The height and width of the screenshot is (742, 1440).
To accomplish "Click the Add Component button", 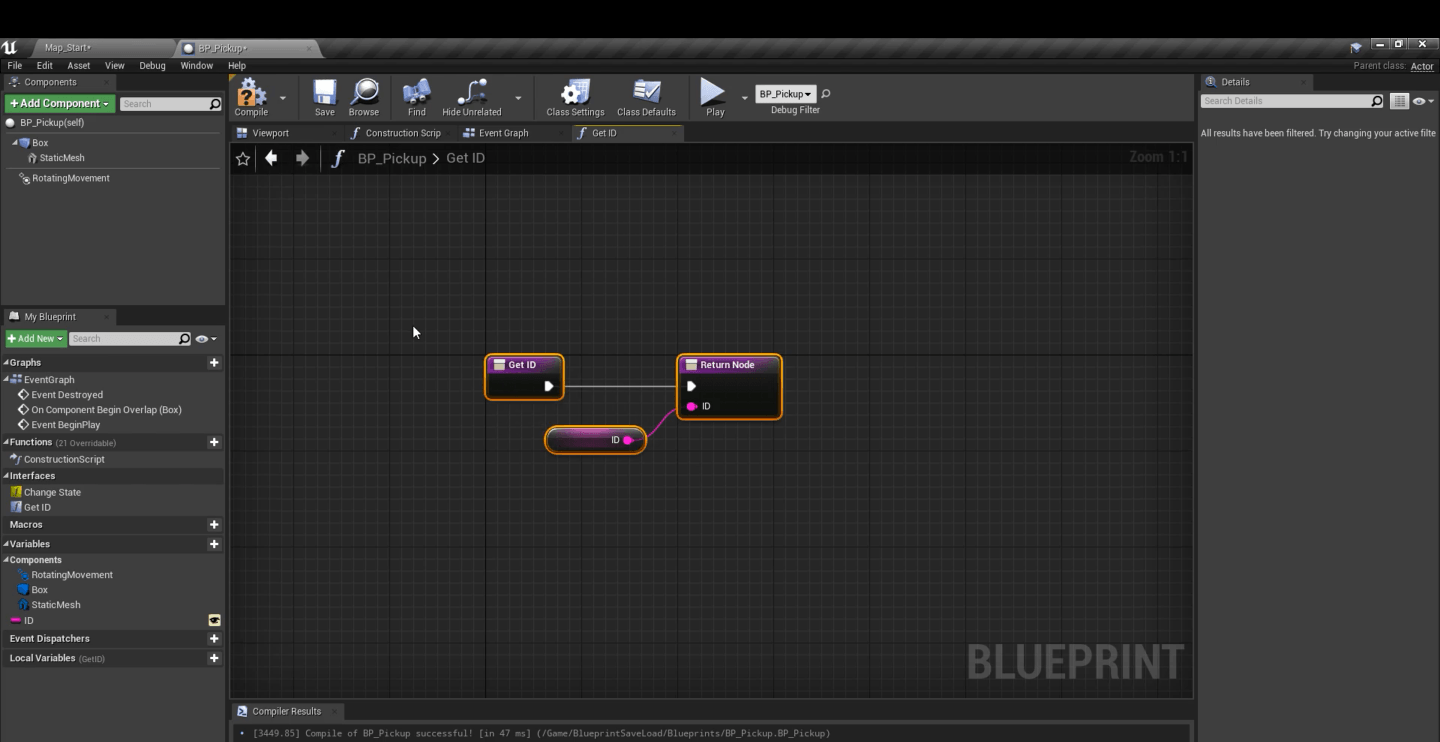I will pyautogui.click(x=58, y=103).
